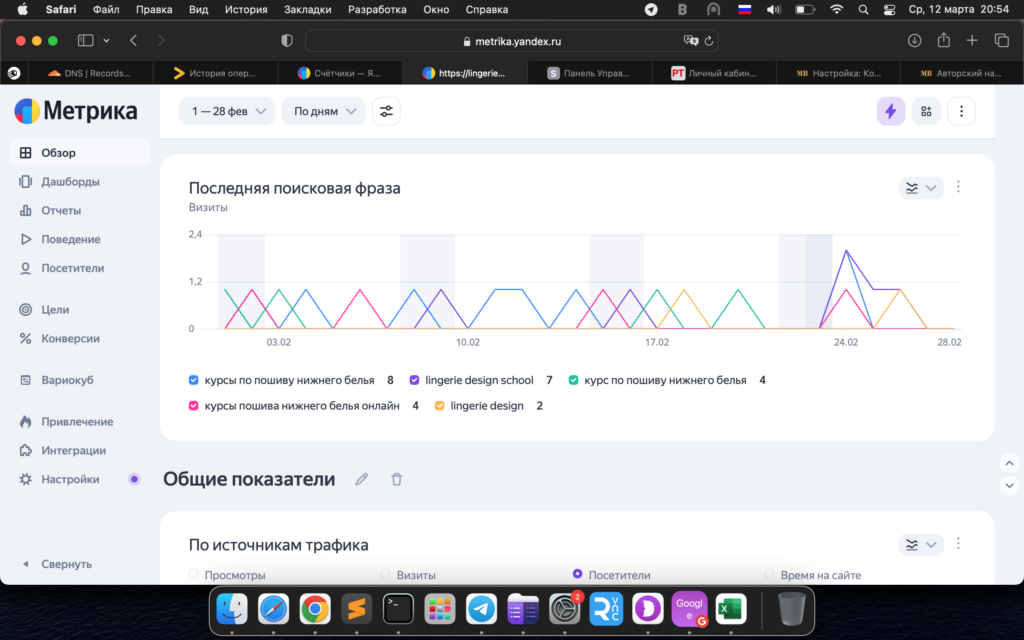
Task: Open the Закладки menu
Action: 308,10
